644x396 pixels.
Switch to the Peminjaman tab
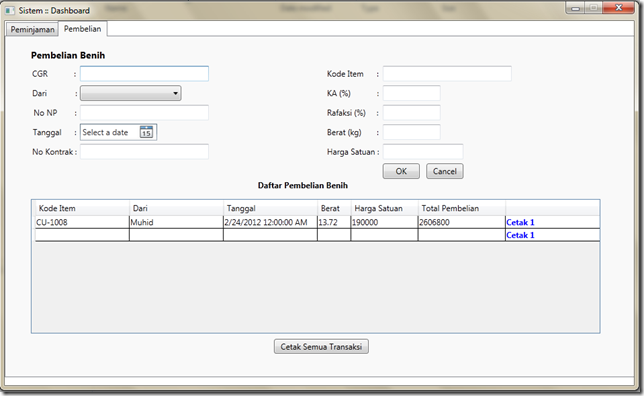coord(32,30)
